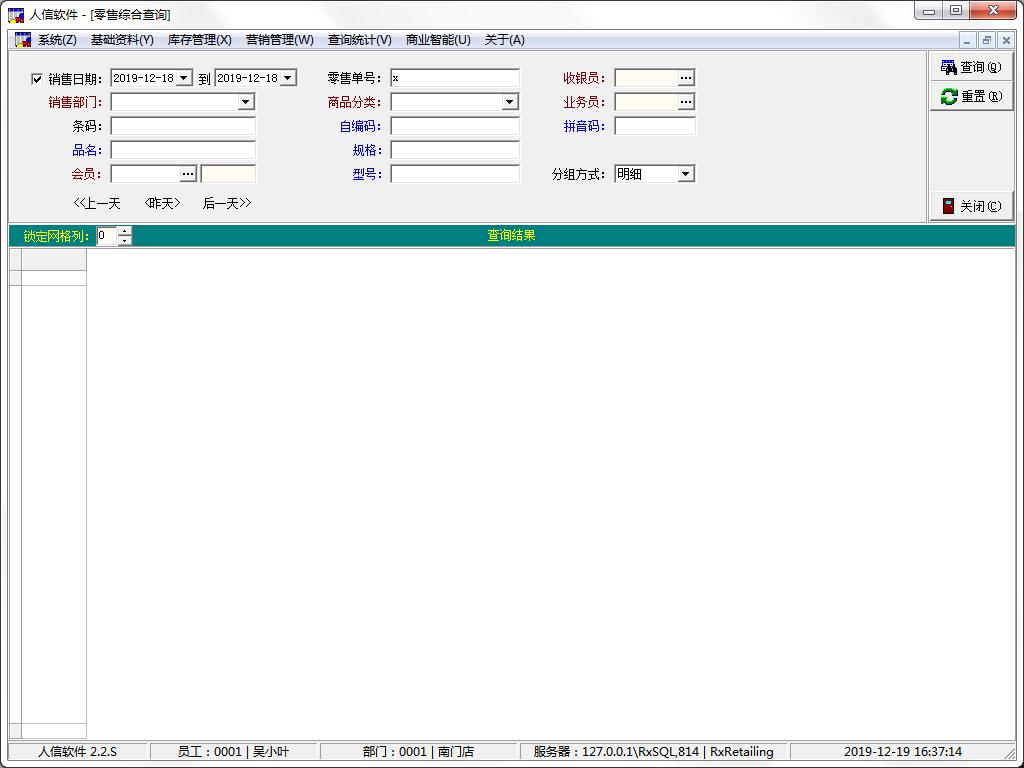Click the title bar application icon
The width and height of the screenshot is (1024, 768).
pyautogui.click(x=16, y=14)
